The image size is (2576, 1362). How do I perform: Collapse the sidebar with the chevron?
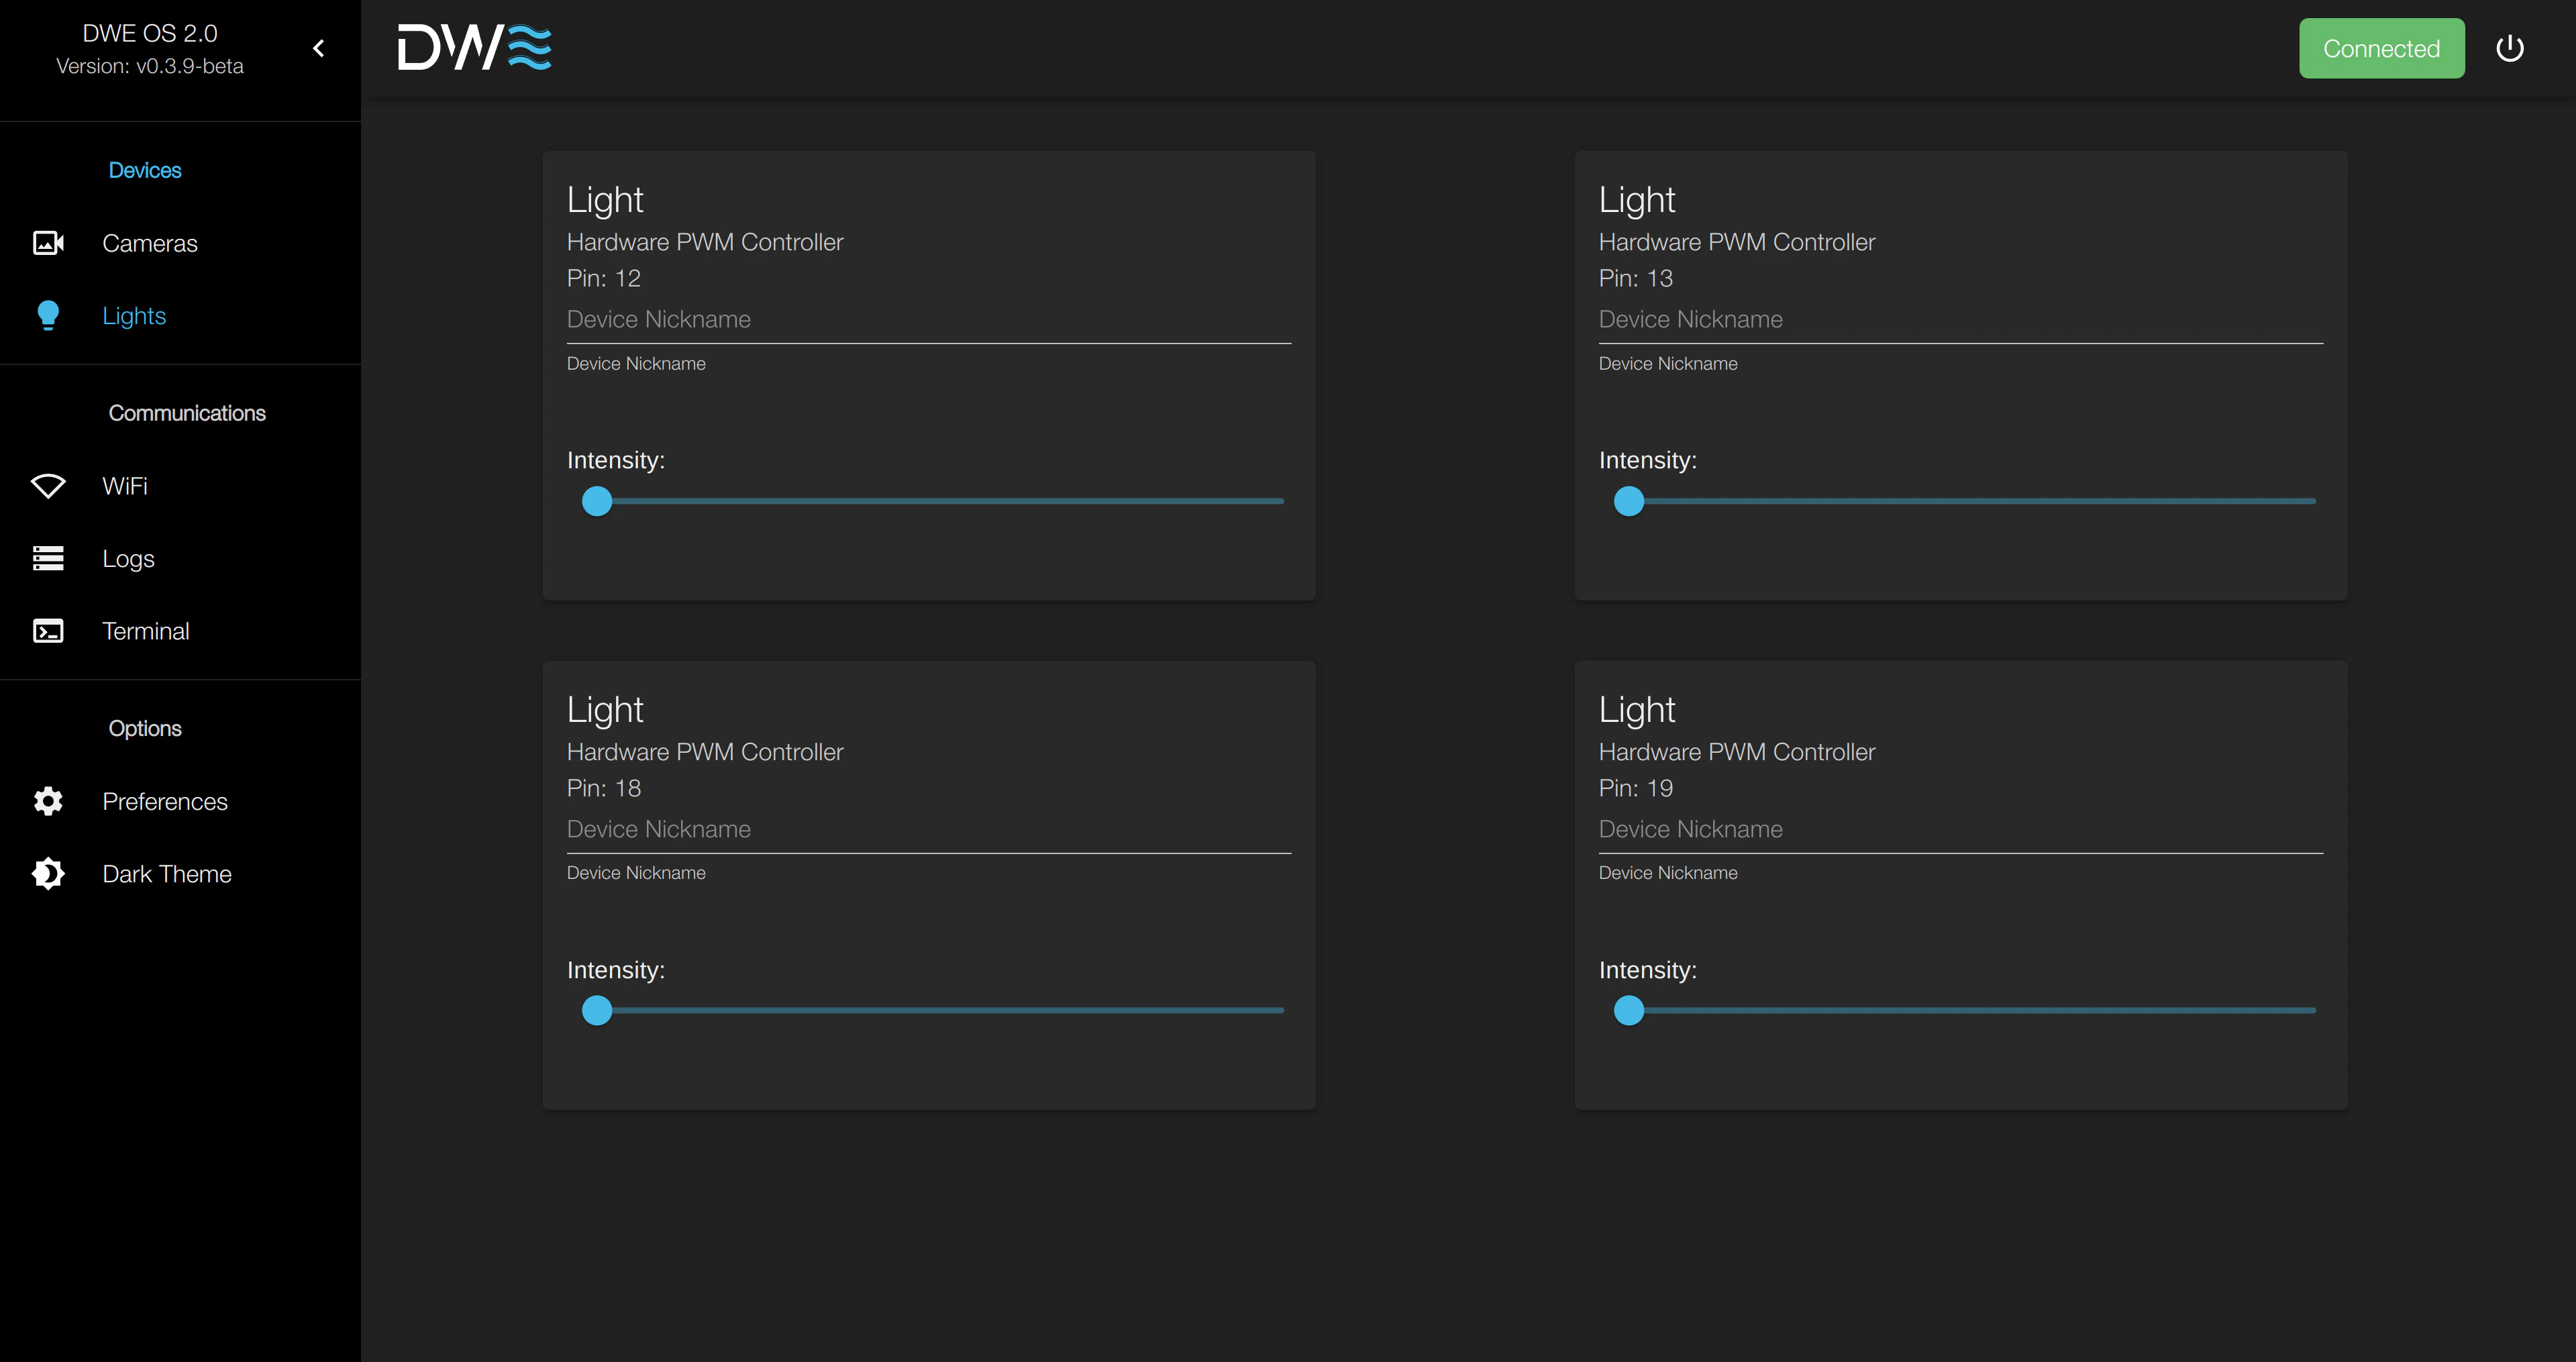(x=318, y=47)
